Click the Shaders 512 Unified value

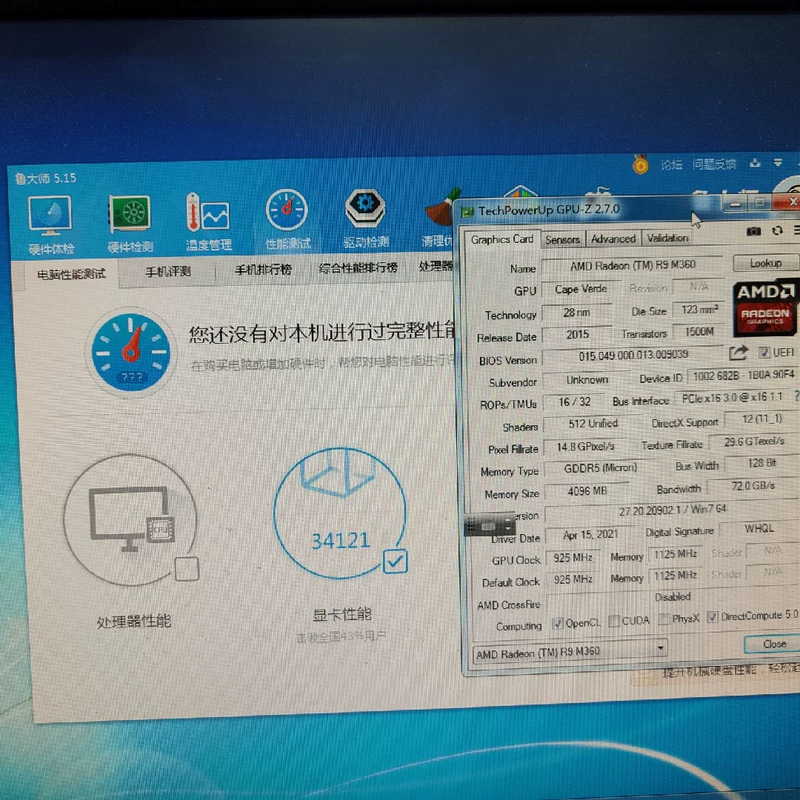pyautogui.click(x=592, y=423)
